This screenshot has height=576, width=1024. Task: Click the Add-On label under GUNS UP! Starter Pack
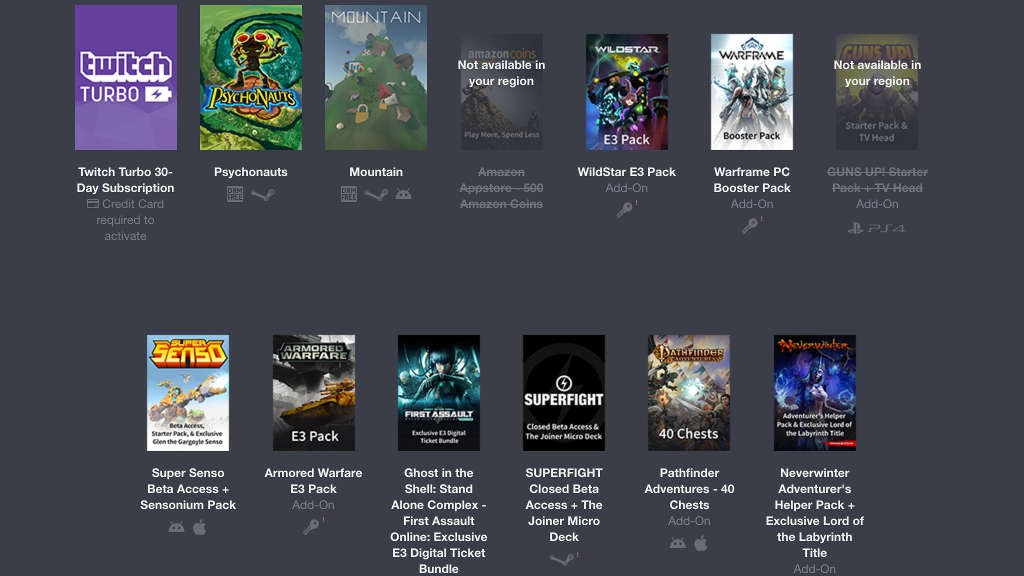coord(877,204)
